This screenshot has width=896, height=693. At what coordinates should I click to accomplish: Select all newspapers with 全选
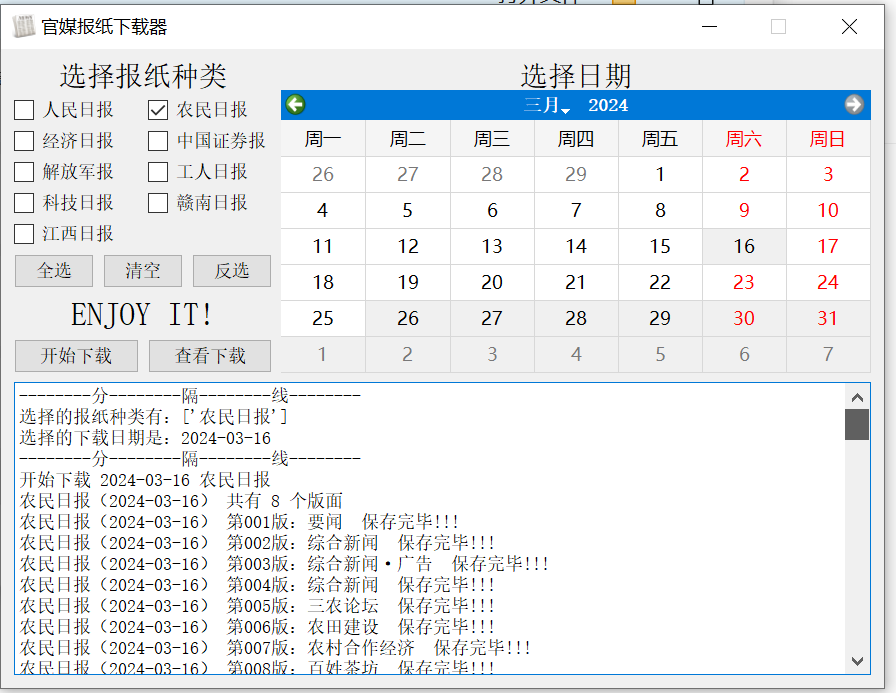54,271
